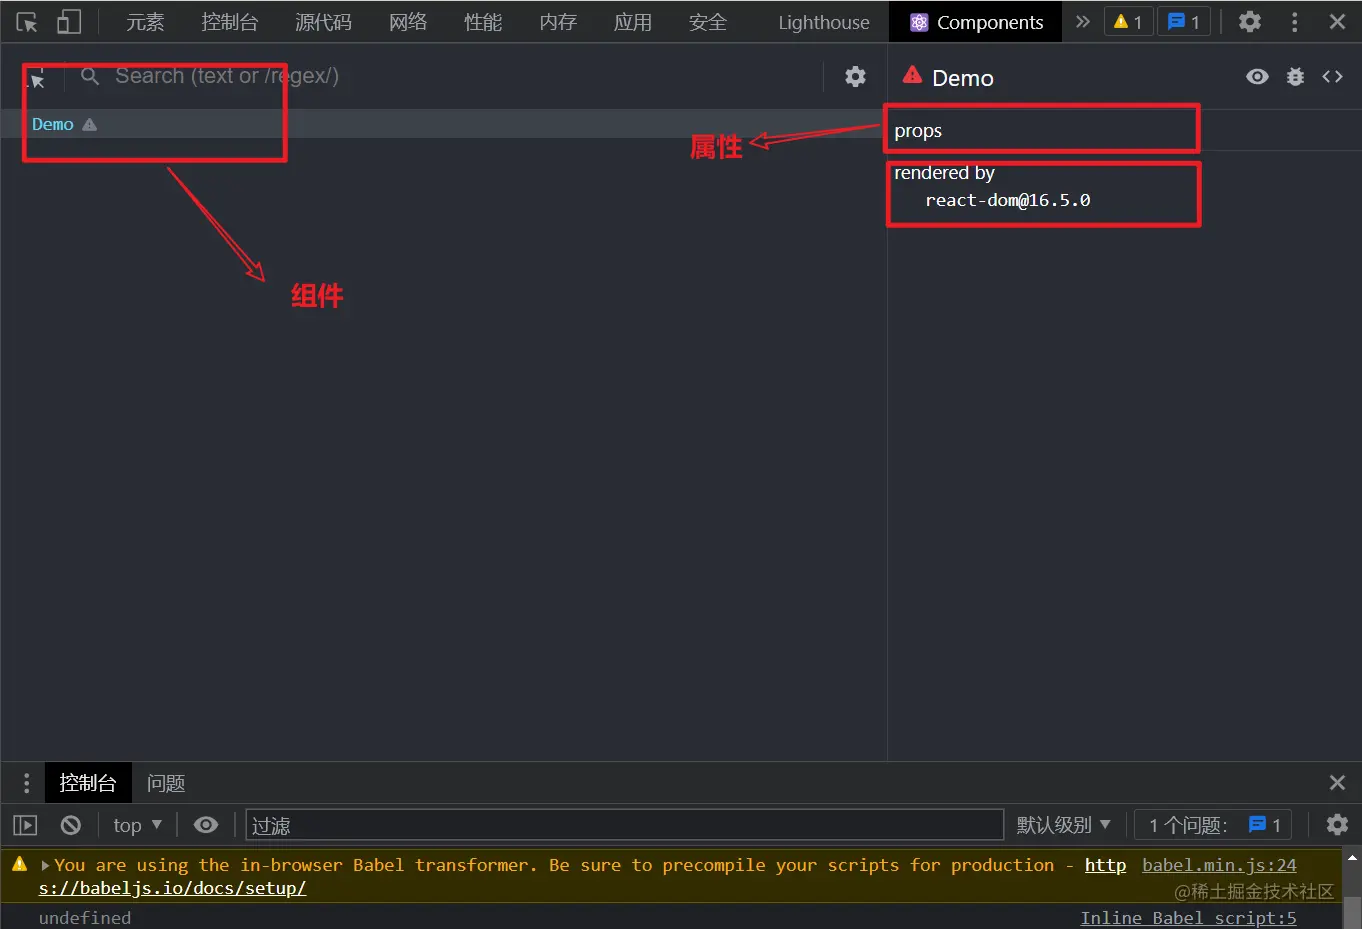Open the 性能 tab

pos(483,22)
